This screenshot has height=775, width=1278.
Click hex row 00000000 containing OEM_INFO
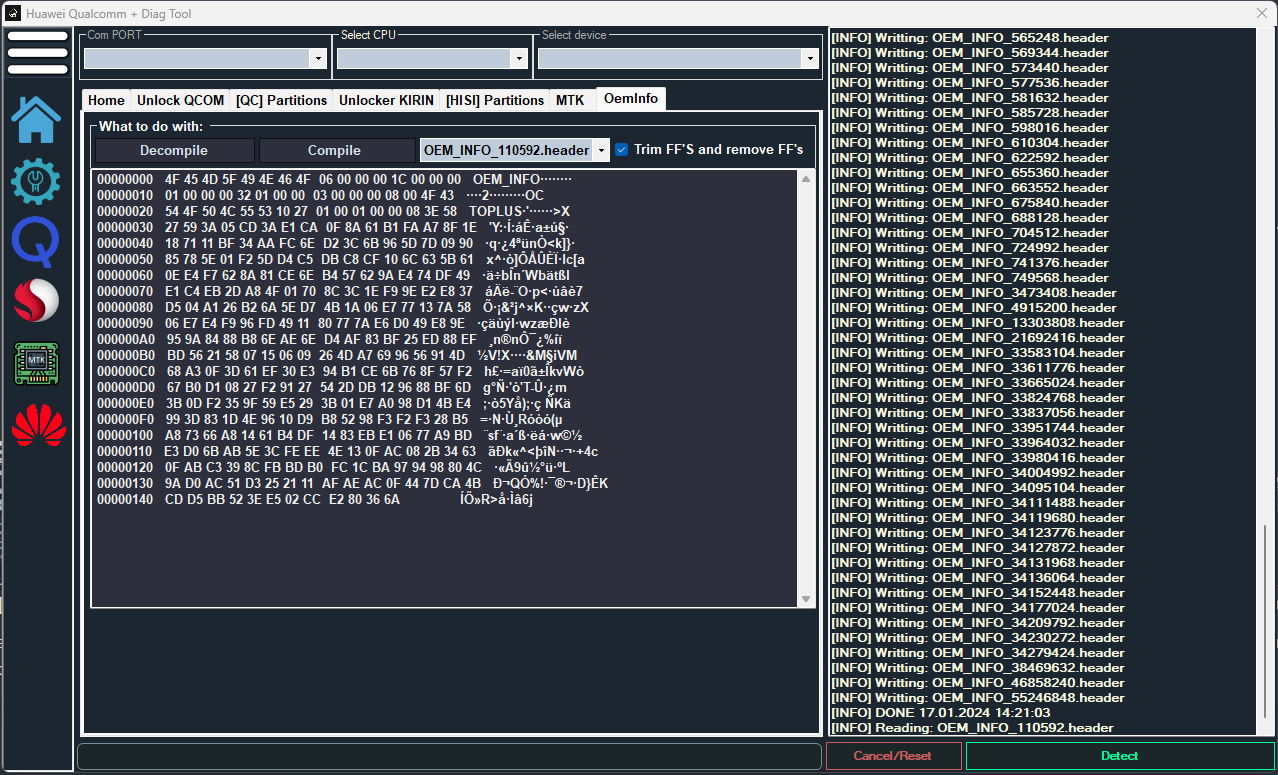pyautogui.click(x=335, y=179)
